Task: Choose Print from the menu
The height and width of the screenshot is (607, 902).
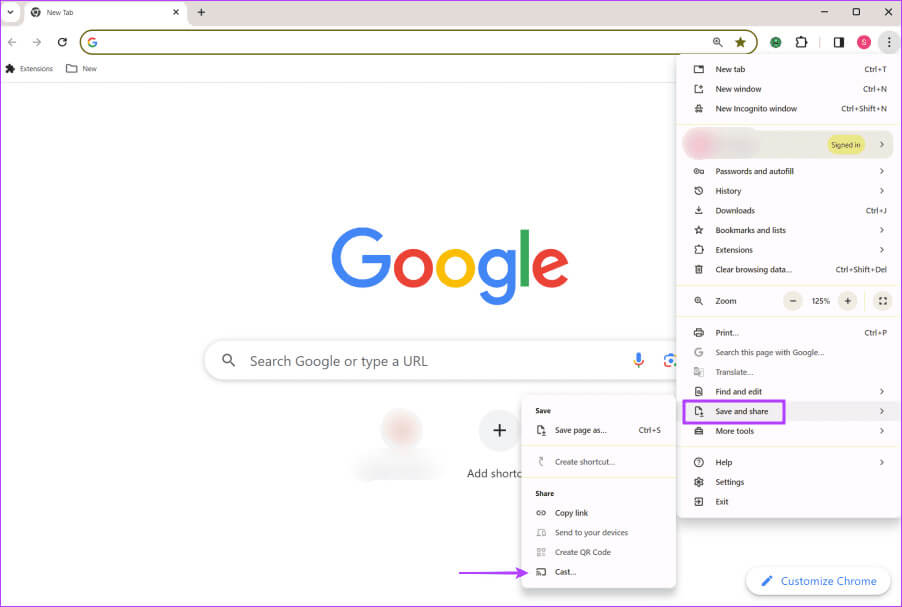Action: point(789,333)
